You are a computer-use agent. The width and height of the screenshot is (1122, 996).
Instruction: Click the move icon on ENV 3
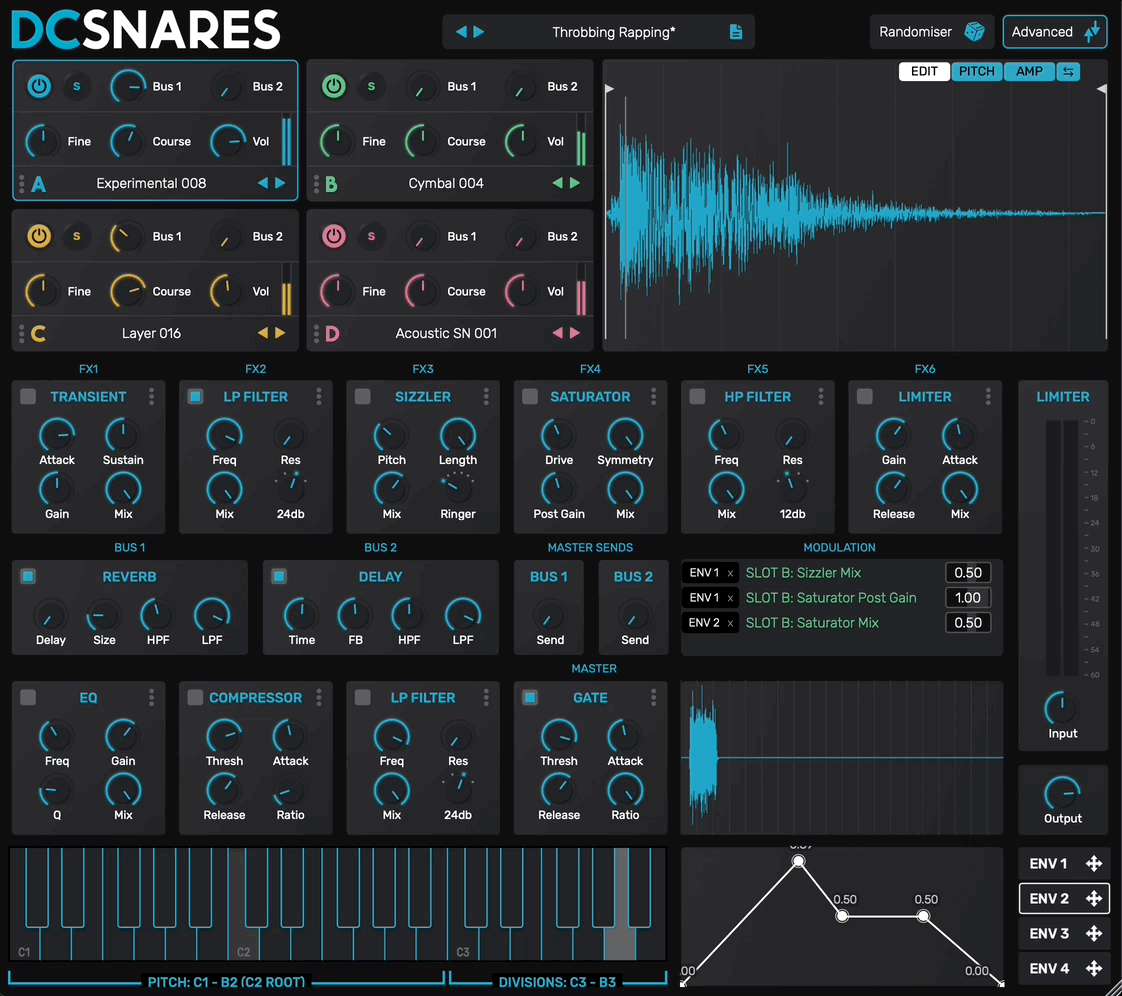pyautogui.click(x=1094, y=934)
